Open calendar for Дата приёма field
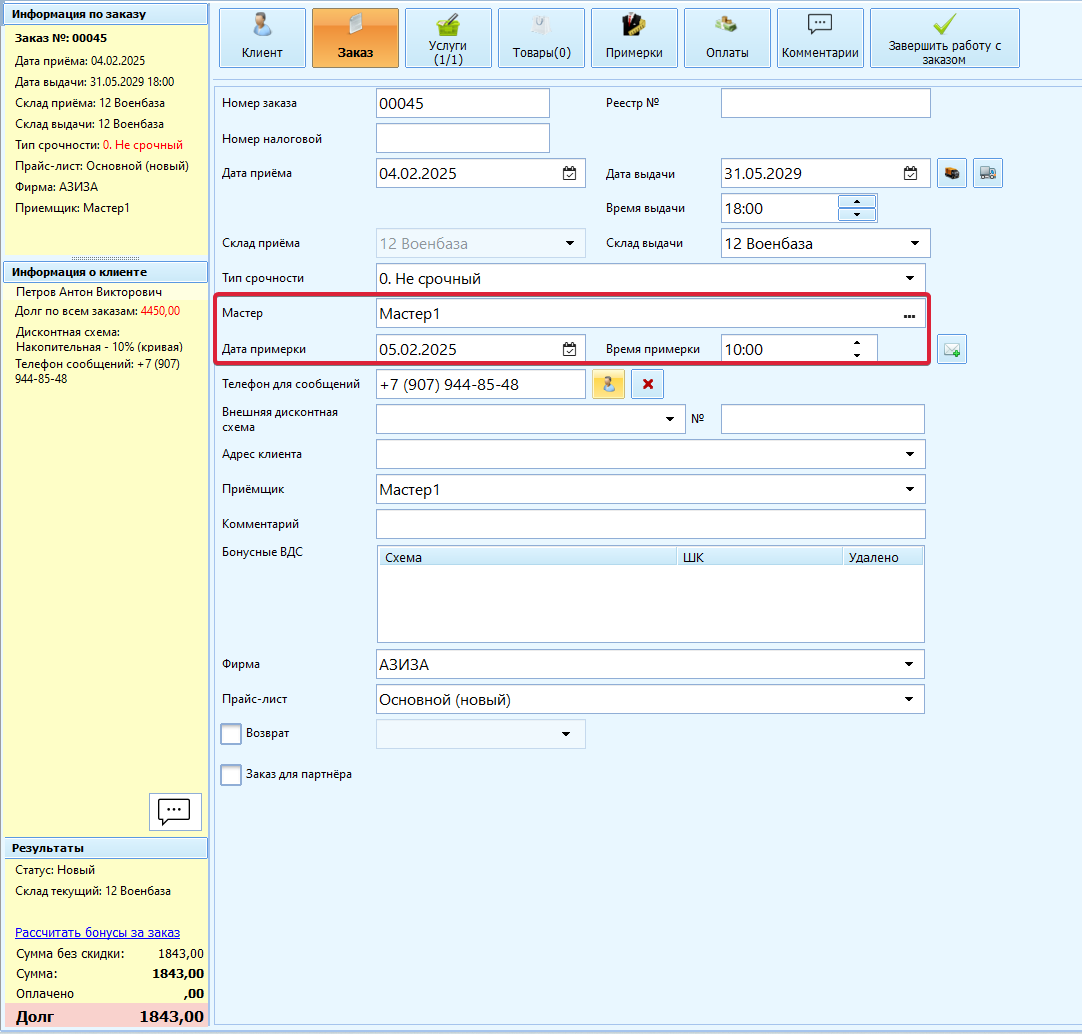The width and height of the screenshot is (1082, 1034). [569, 174]
